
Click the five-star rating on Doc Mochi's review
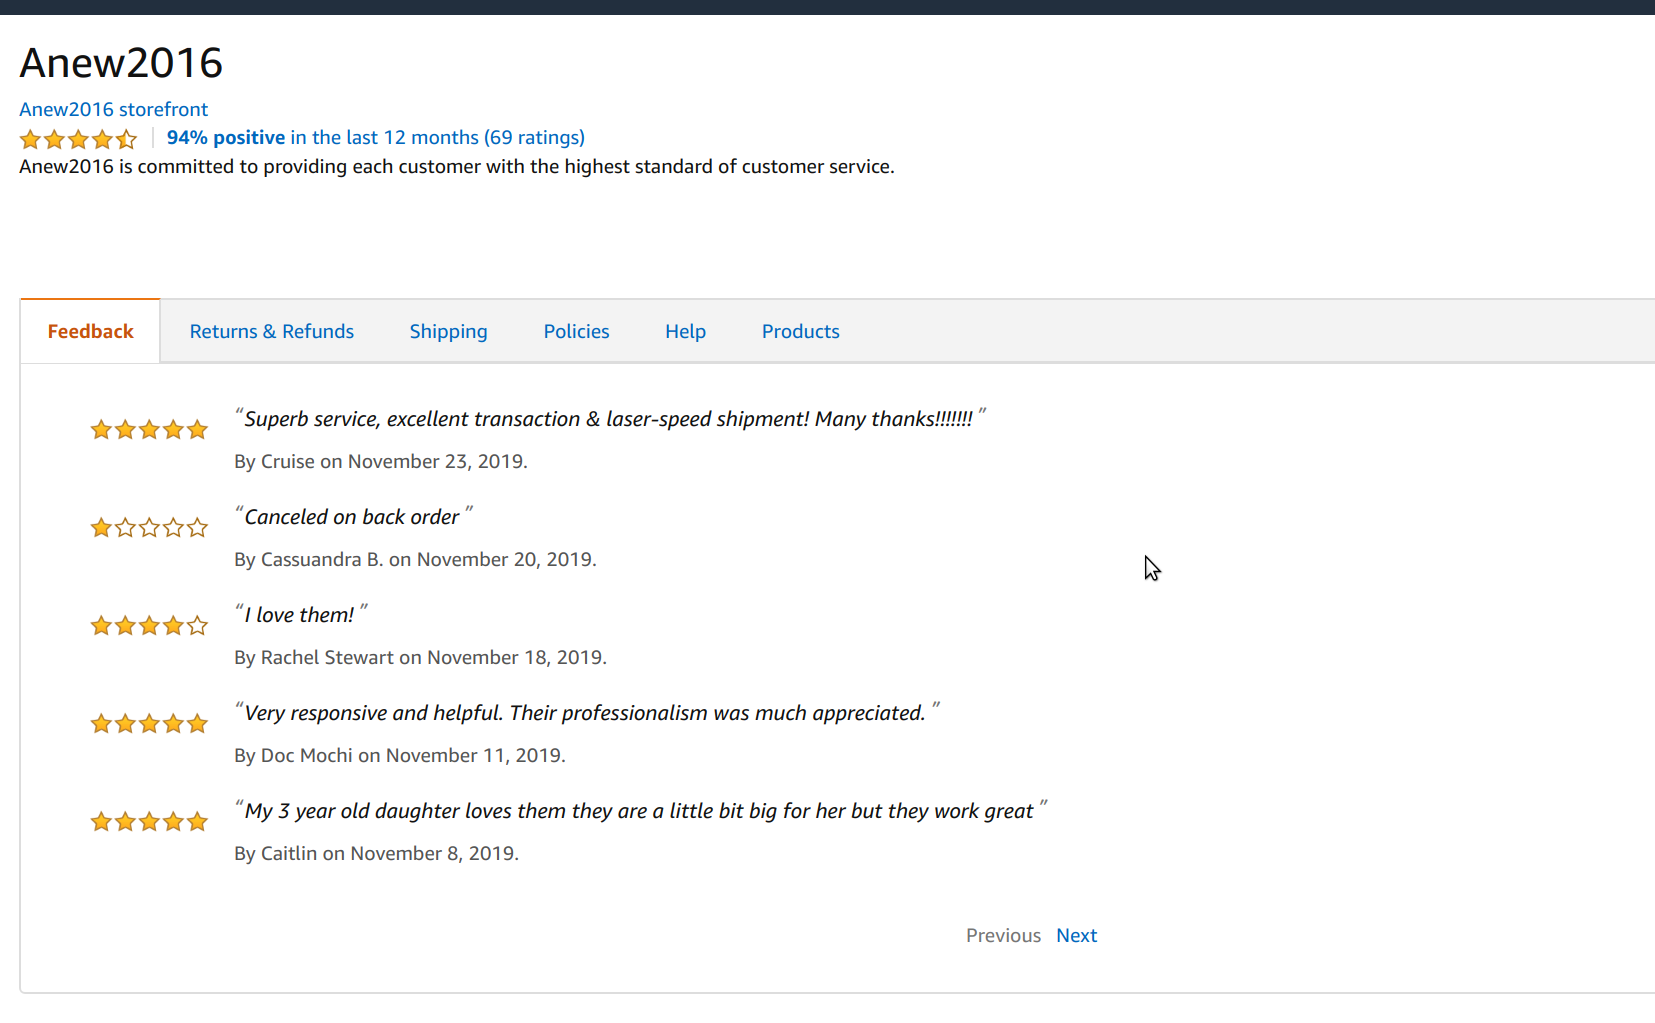pos(149,724)
